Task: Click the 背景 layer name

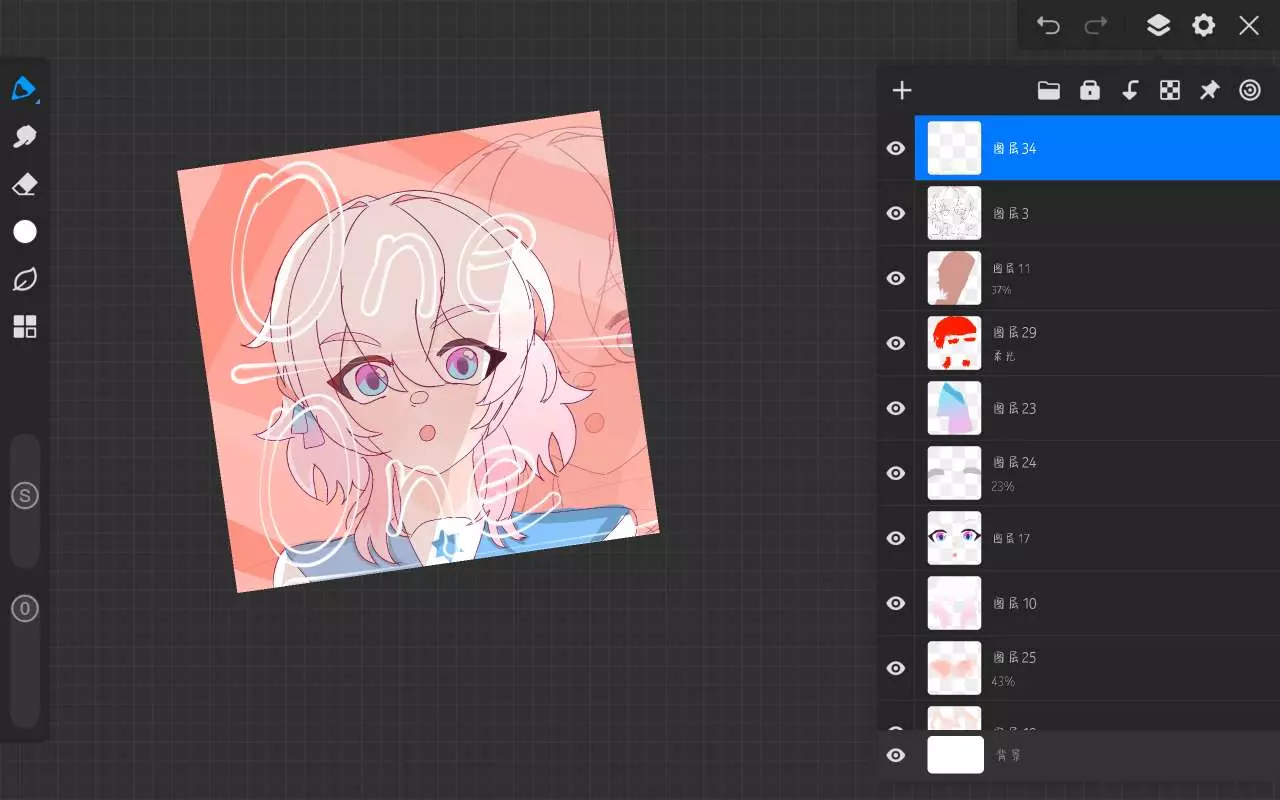Action: coord(1008,755)
